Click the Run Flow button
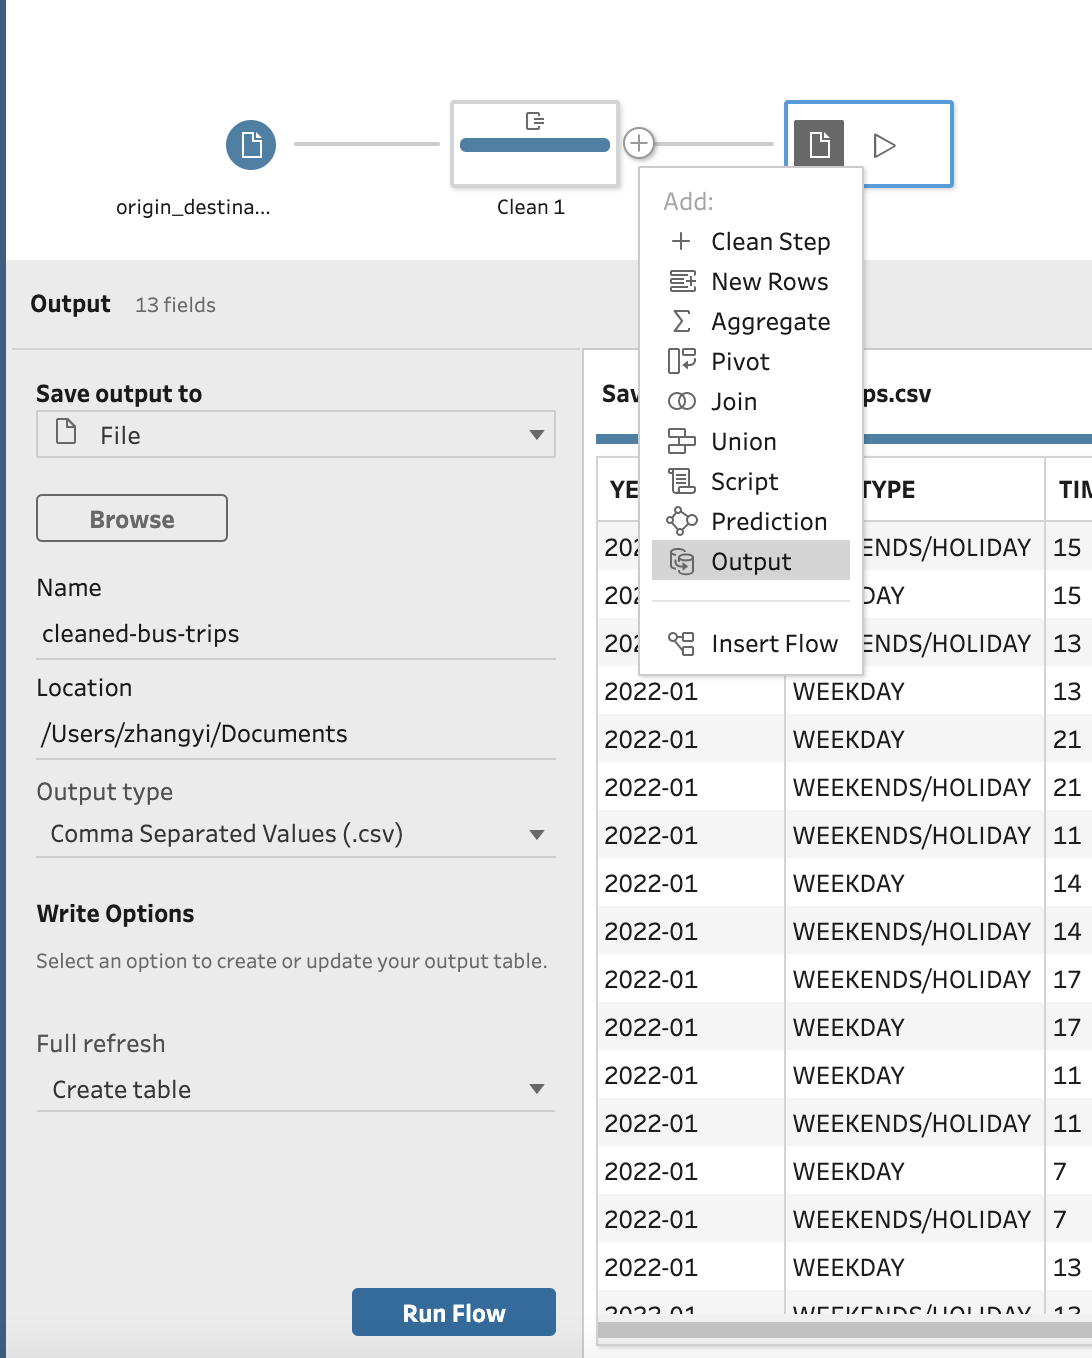 tap(453, 1313)
